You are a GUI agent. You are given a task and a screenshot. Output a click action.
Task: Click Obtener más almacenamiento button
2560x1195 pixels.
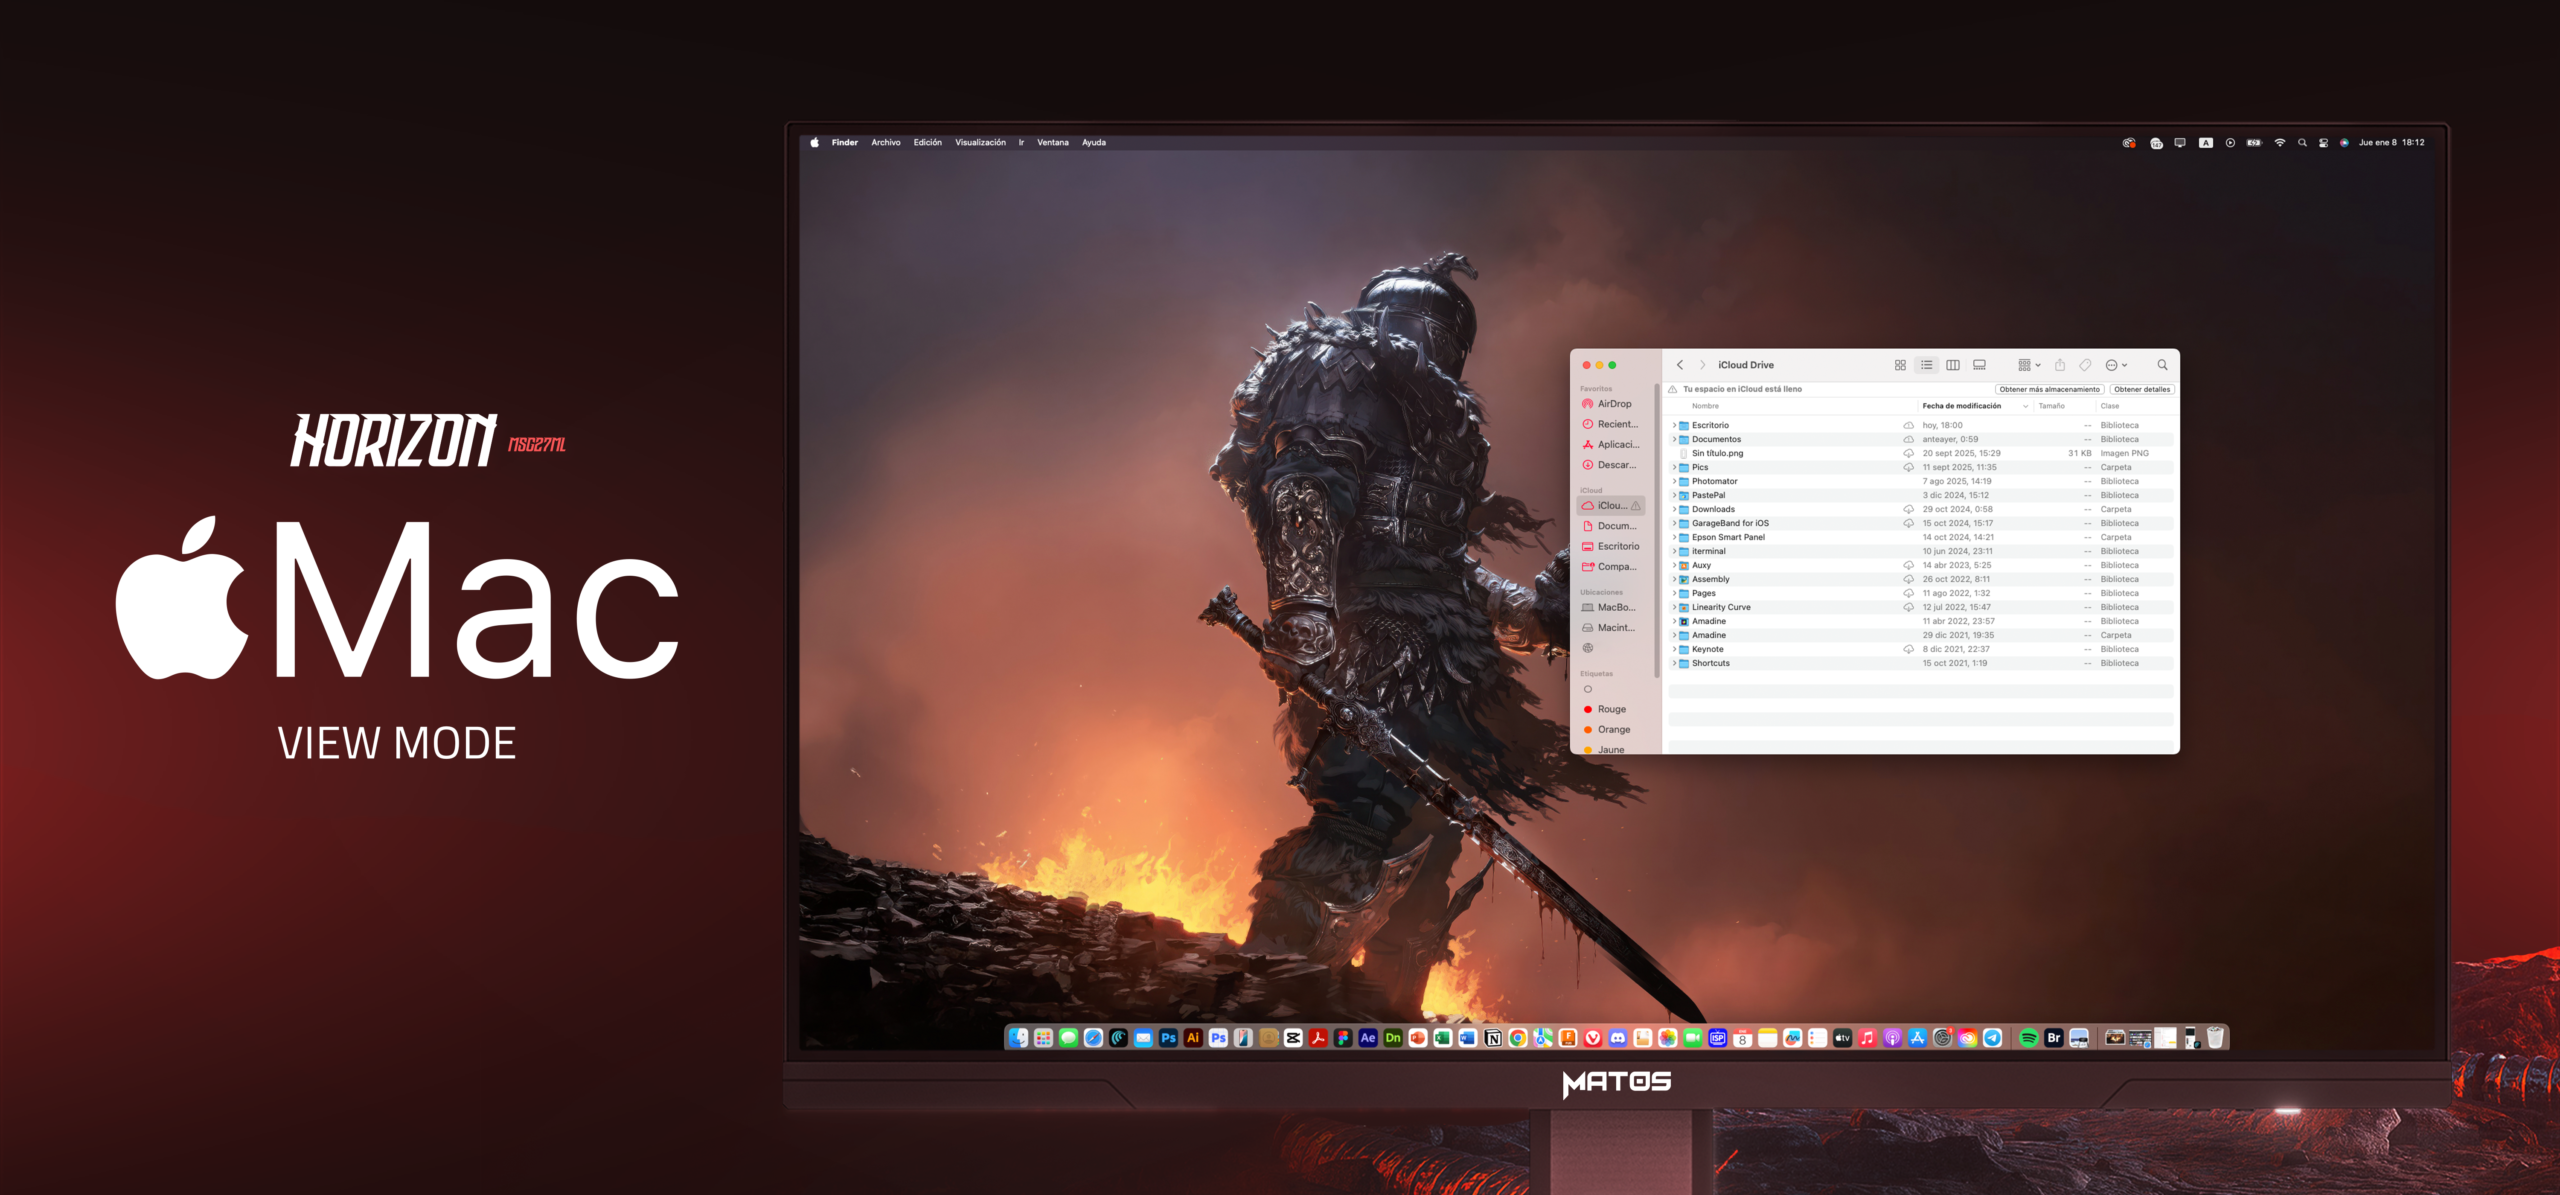pos(2049,389)
